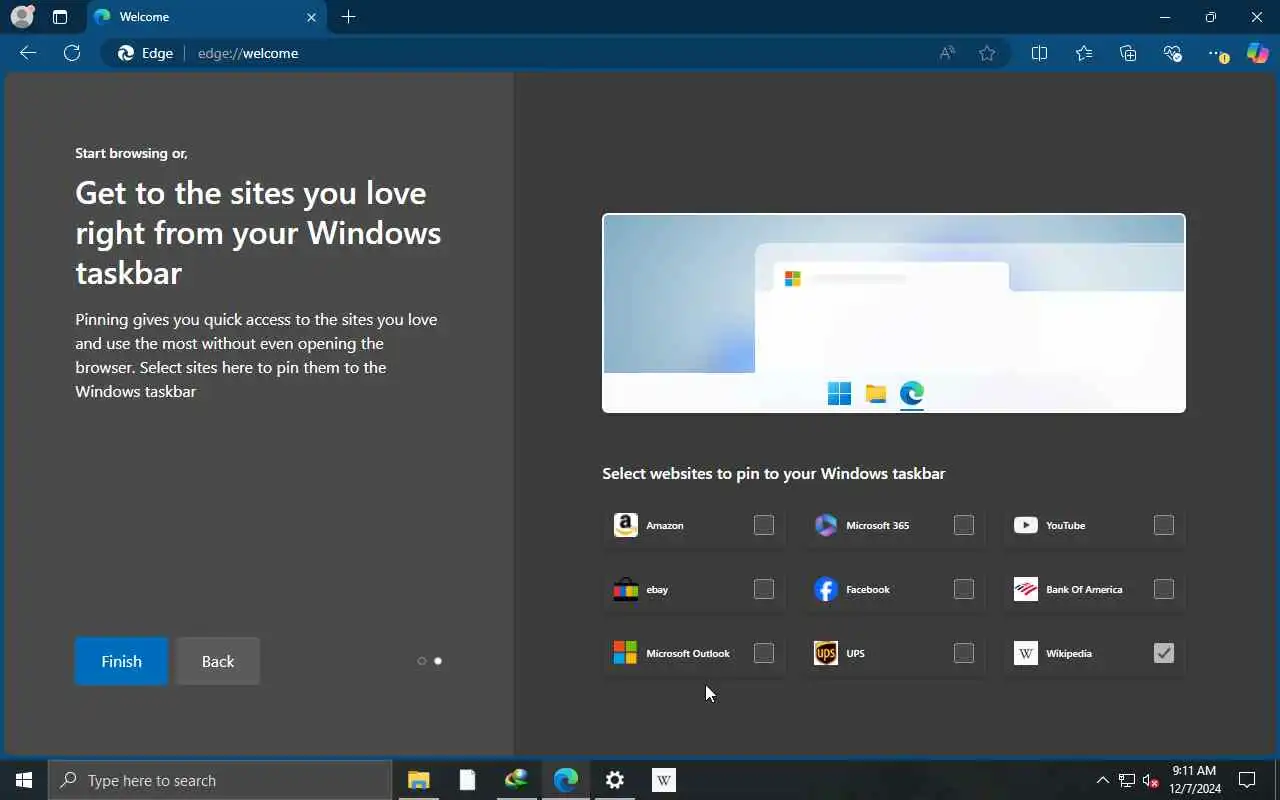Open File Explorer from taskbar
Screen dimensions: 1280x800
pyautogui.click(x=418, y=780)
